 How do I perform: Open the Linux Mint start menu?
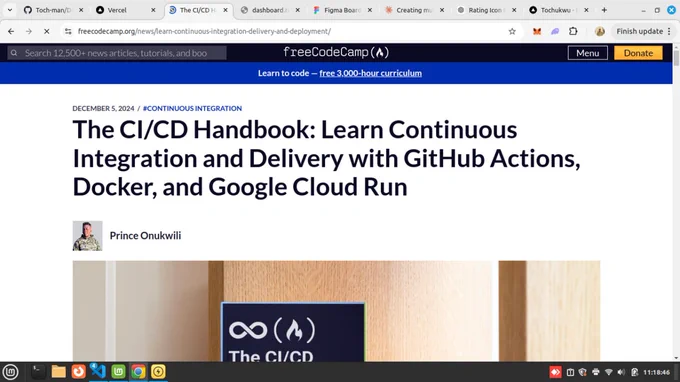point(10,372)
